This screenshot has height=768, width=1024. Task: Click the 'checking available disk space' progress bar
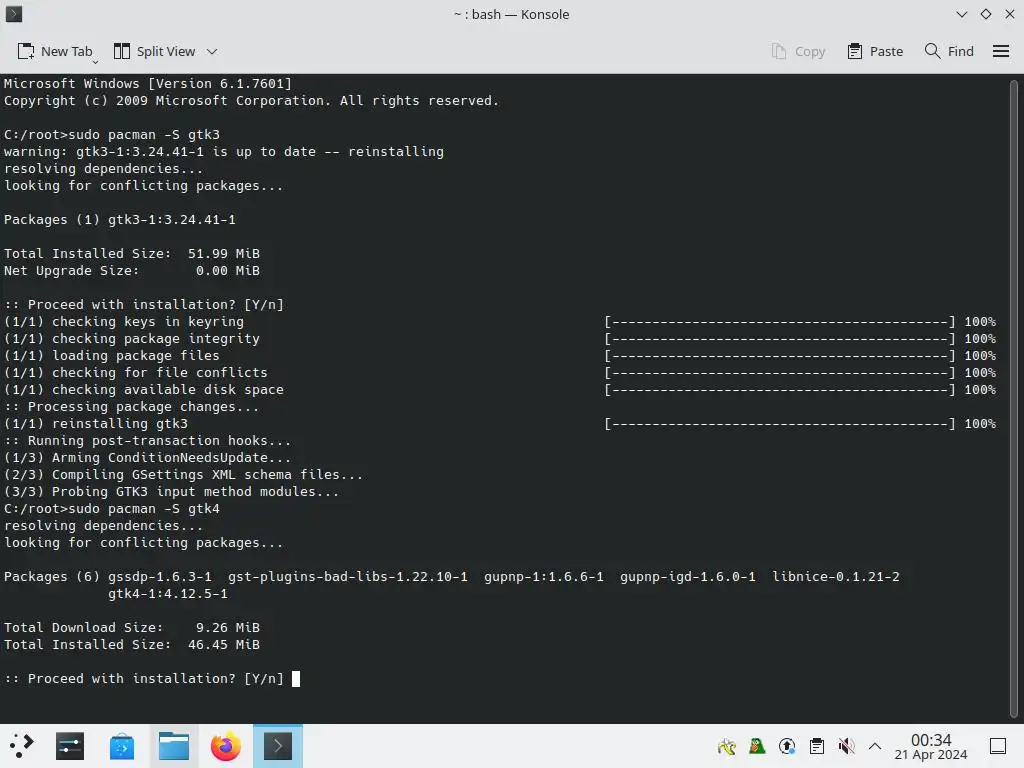[780, 390]
